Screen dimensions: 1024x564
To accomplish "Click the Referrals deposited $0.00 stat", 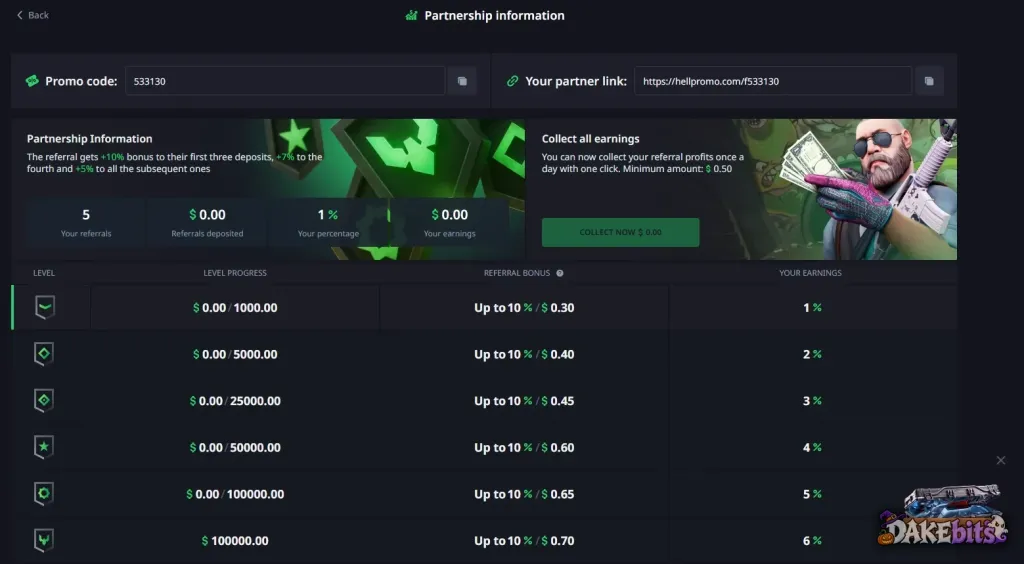I will pos(207,222).
